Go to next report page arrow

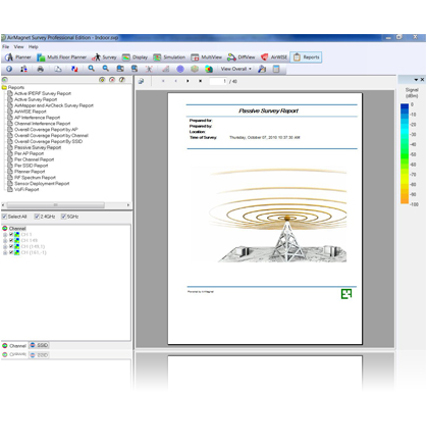(188, 81)
